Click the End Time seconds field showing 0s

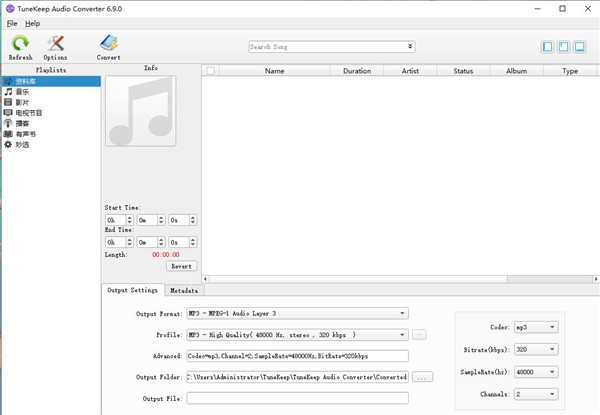click(179, 242)
